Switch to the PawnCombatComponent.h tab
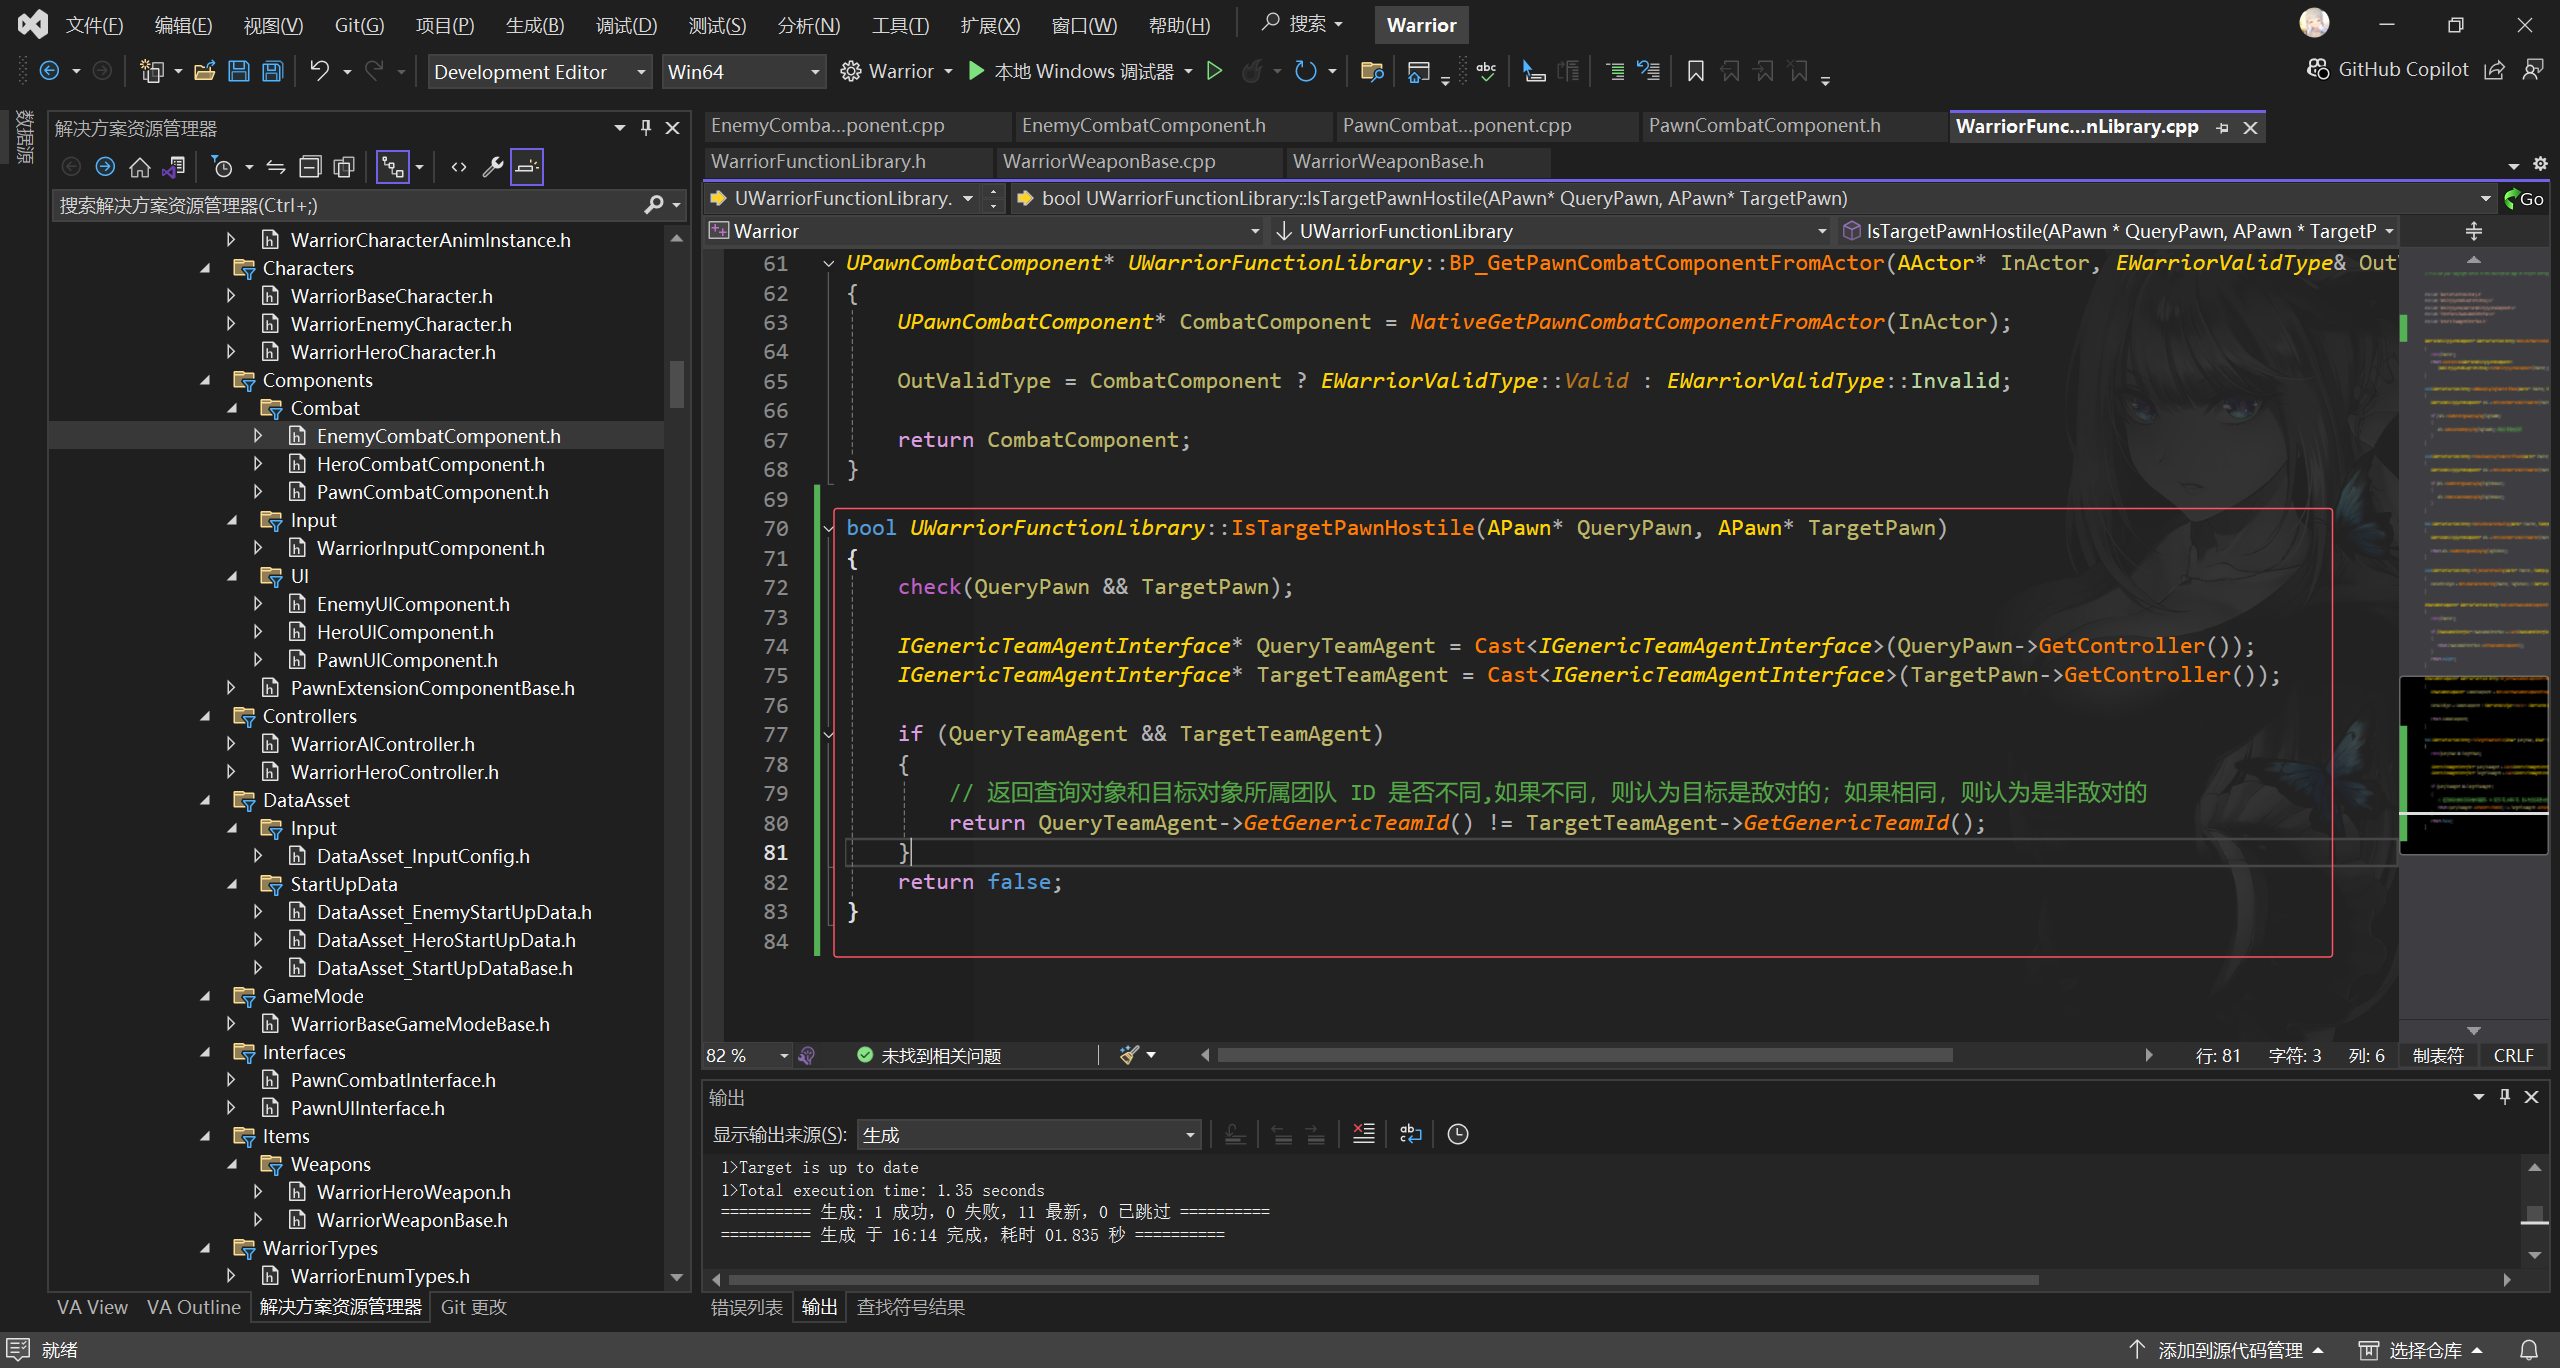The image size is (2560, 1368). pyautogui.click(x=1764, y=126)
